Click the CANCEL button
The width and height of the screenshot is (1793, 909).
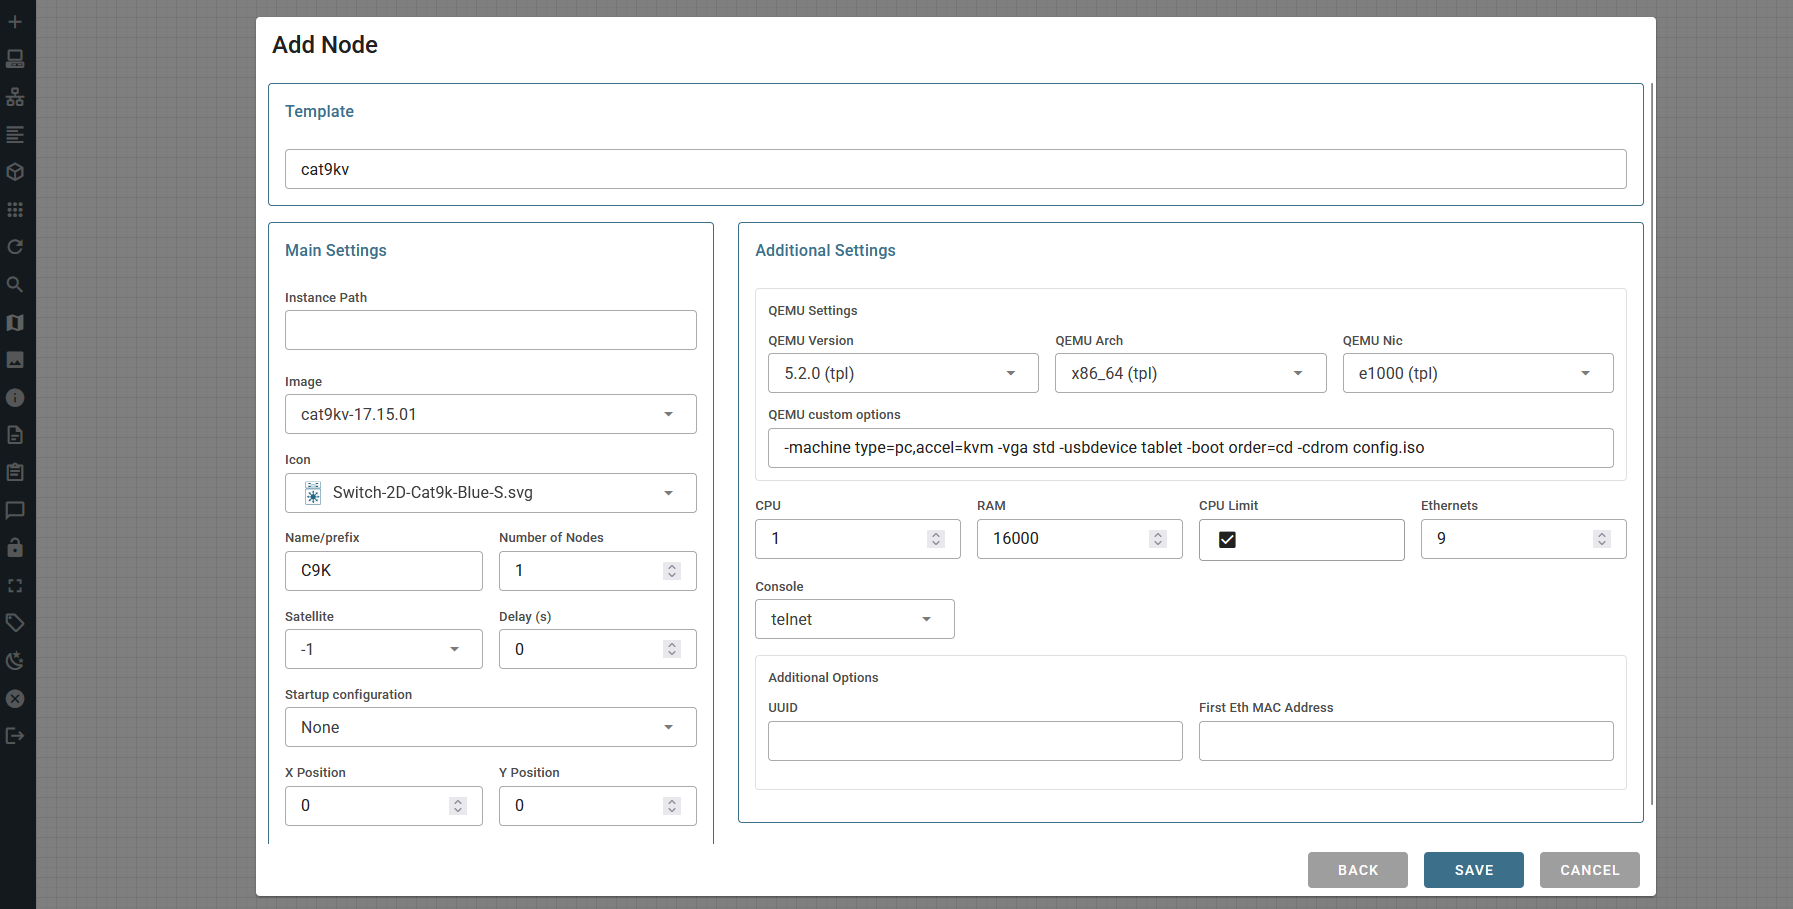click(1590, 870)
